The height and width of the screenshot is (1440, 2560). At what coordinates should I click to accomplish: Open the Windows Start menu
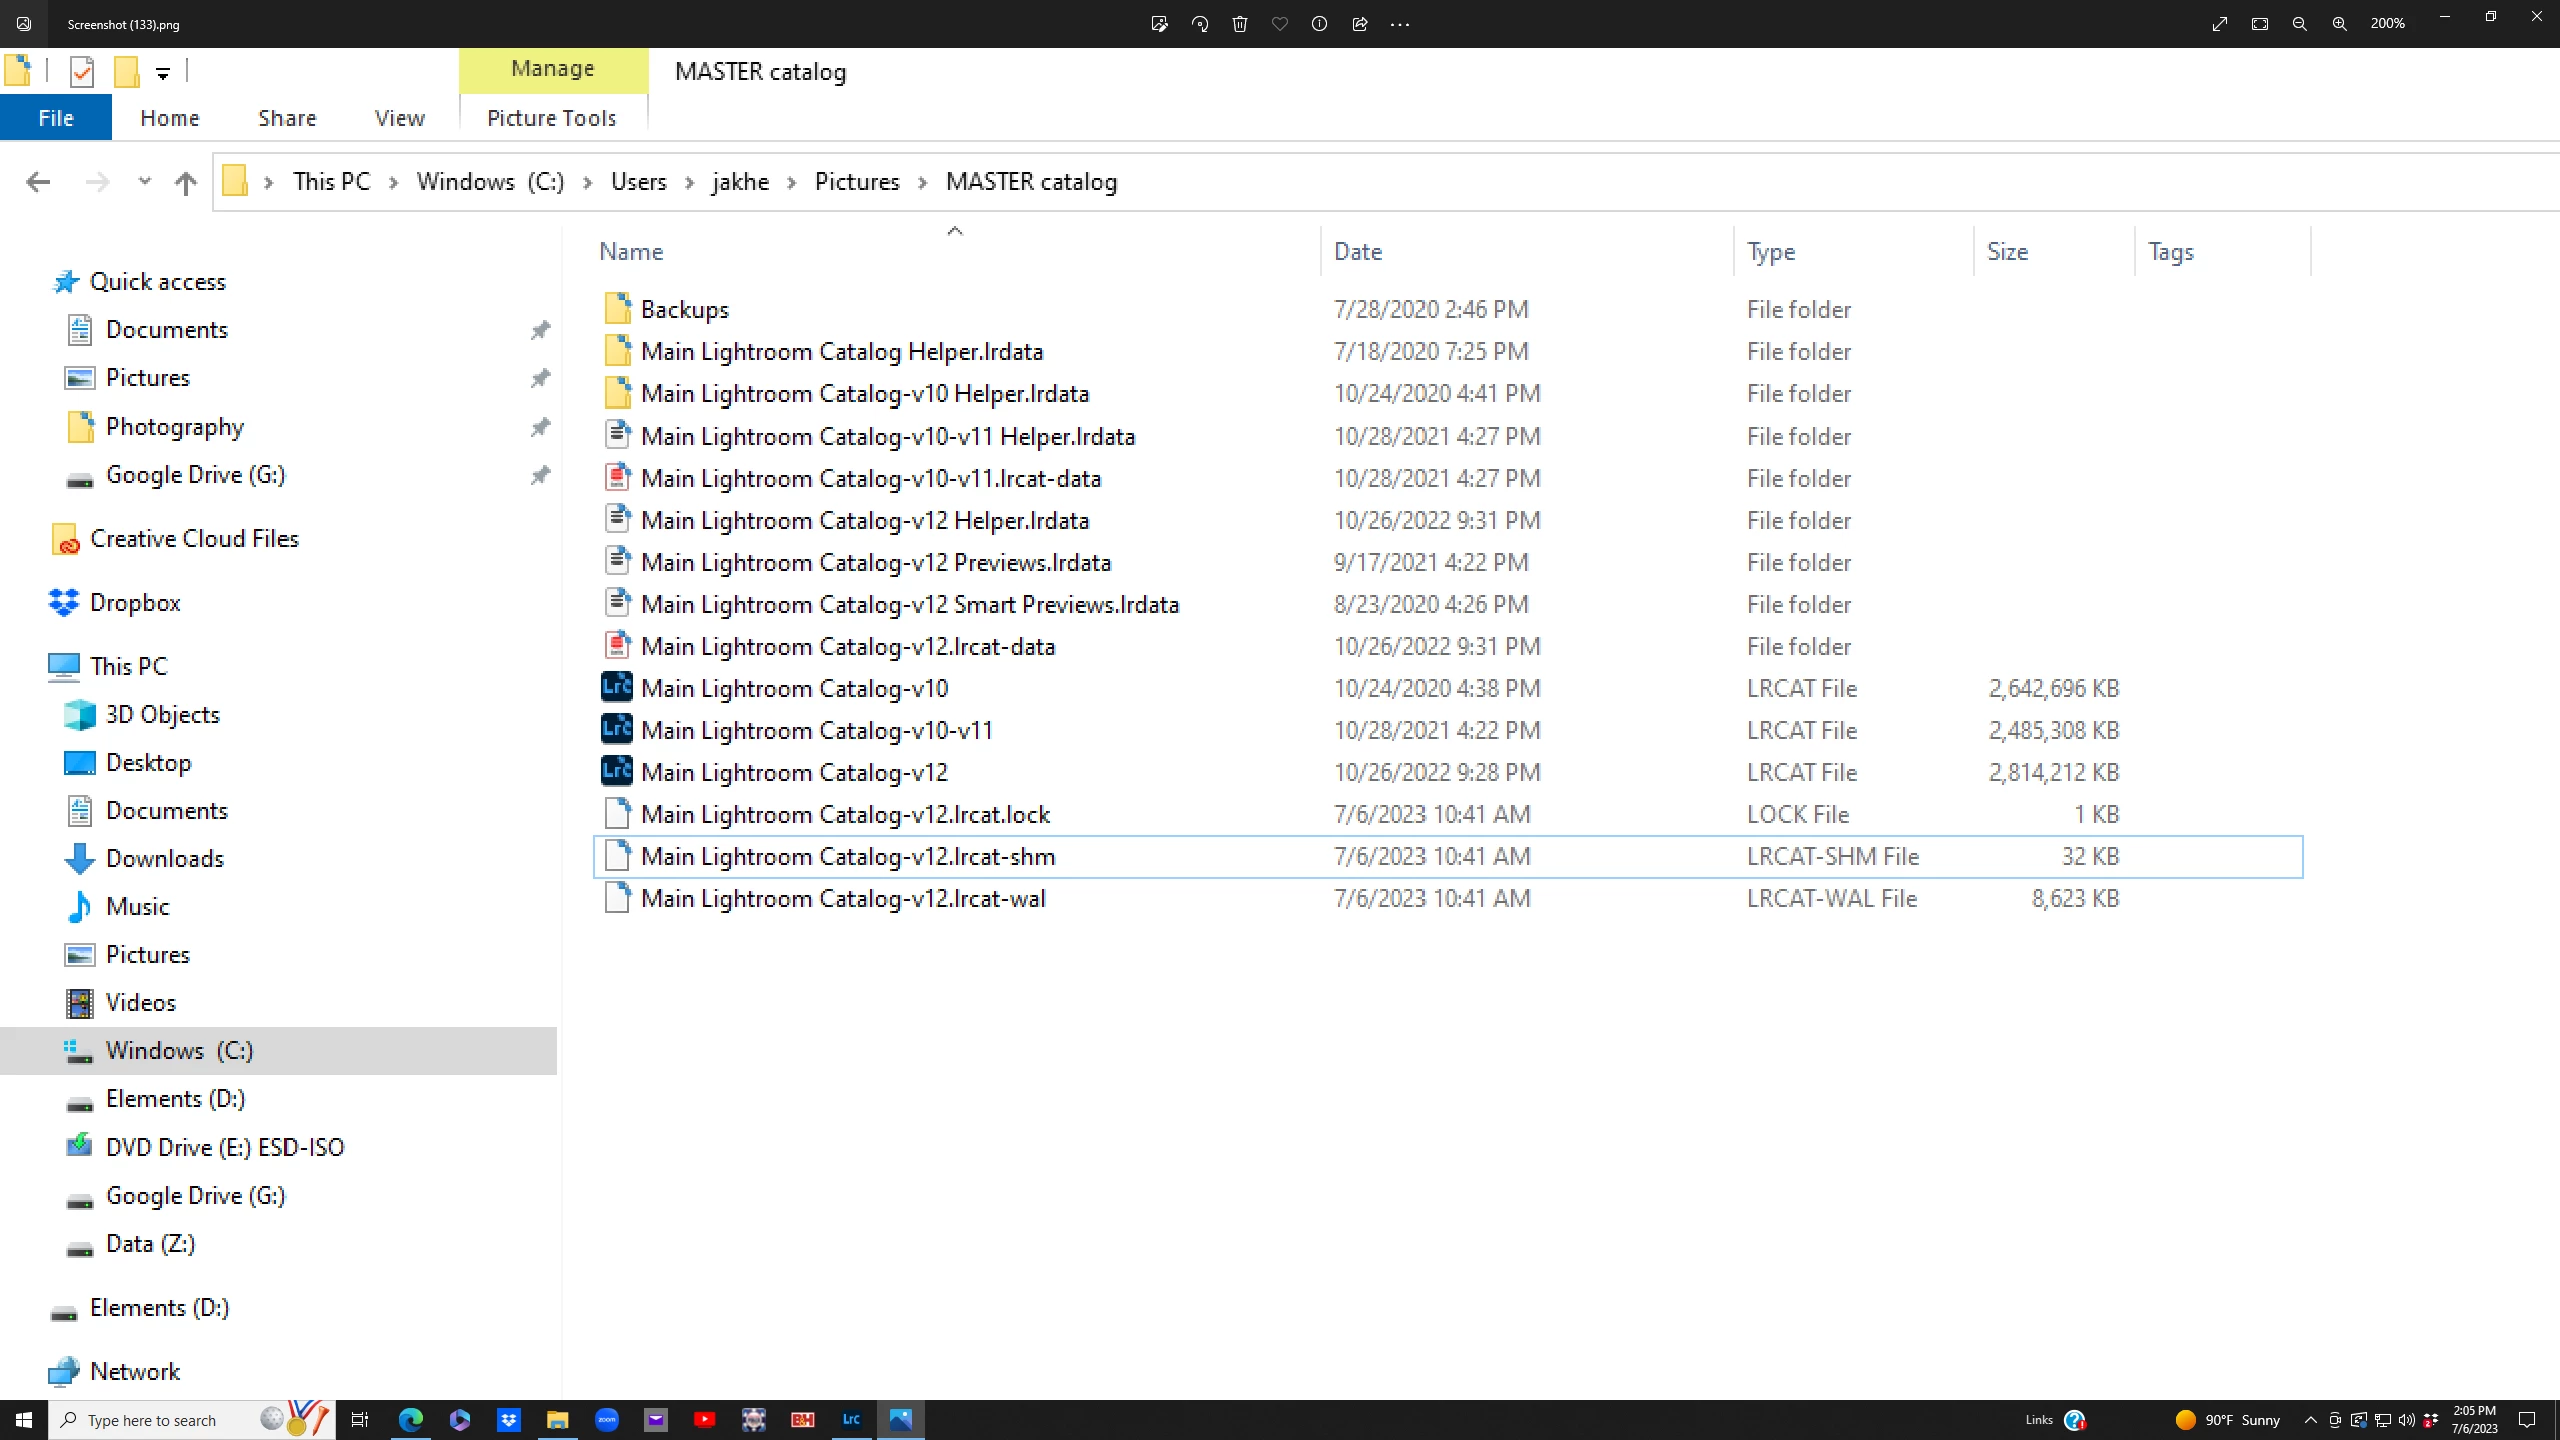(24, 1420)
